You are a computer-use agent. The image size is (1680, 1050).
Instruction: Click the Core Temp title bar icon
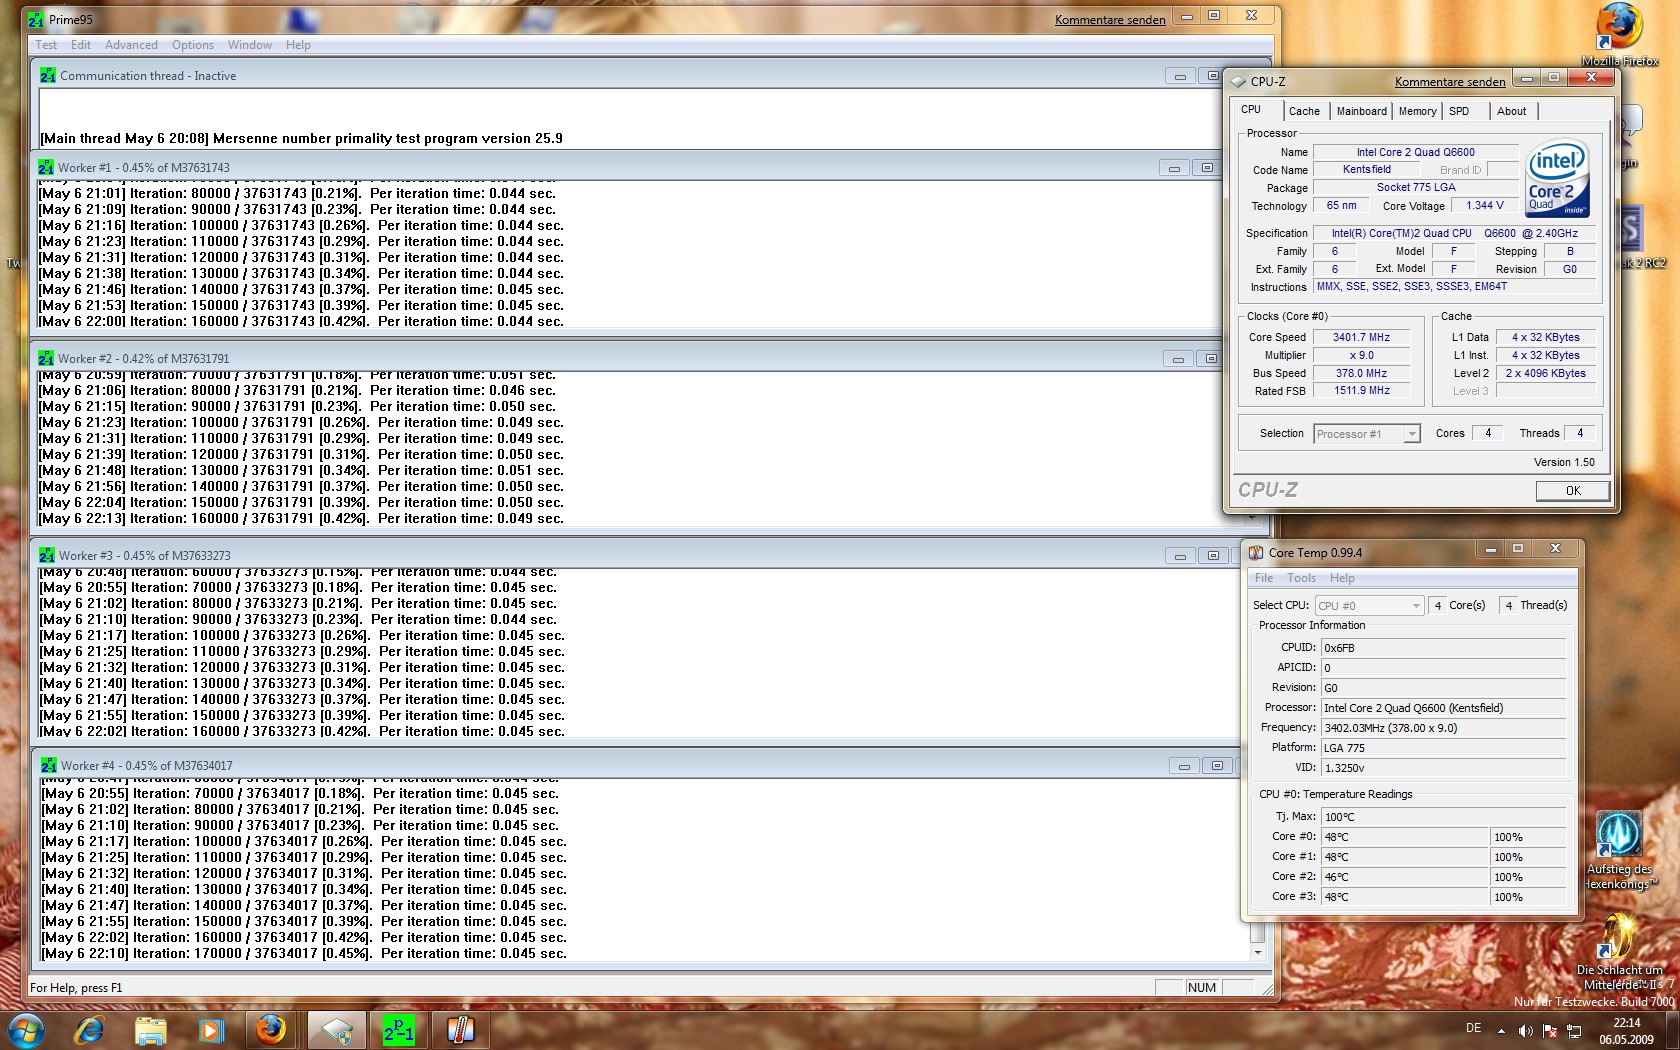[1256, 552]
